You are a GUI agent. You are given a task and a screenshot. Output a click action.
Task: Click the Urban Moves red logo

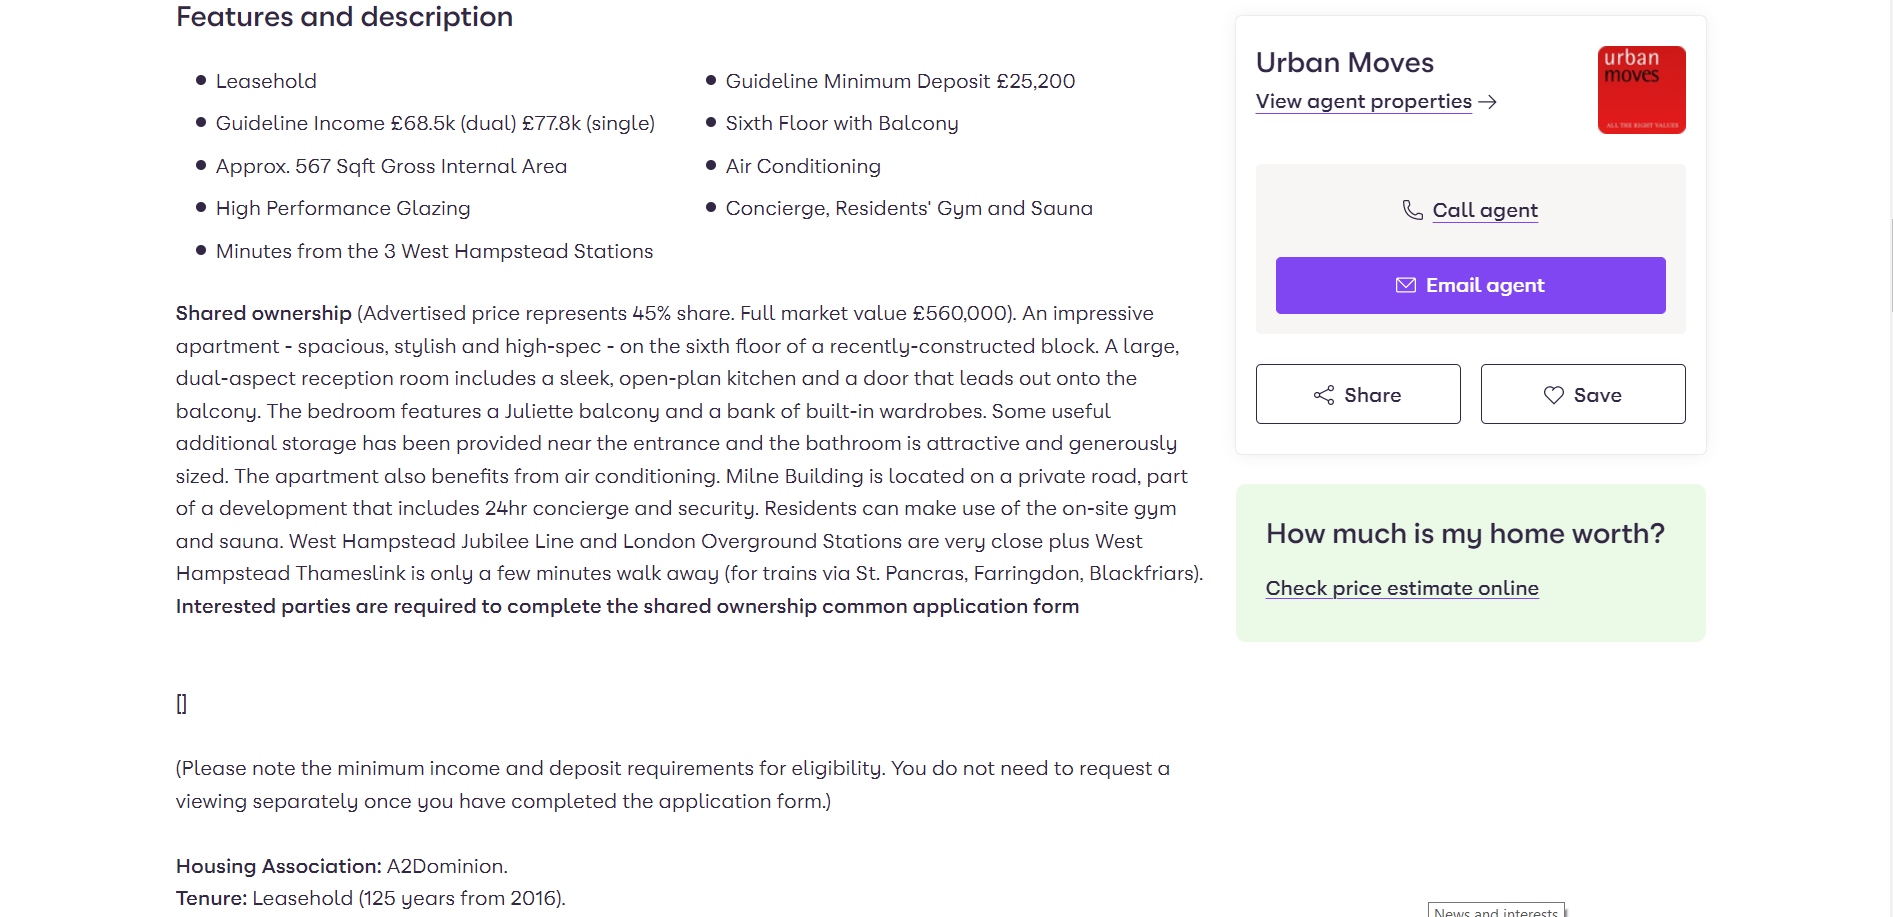1641,90
